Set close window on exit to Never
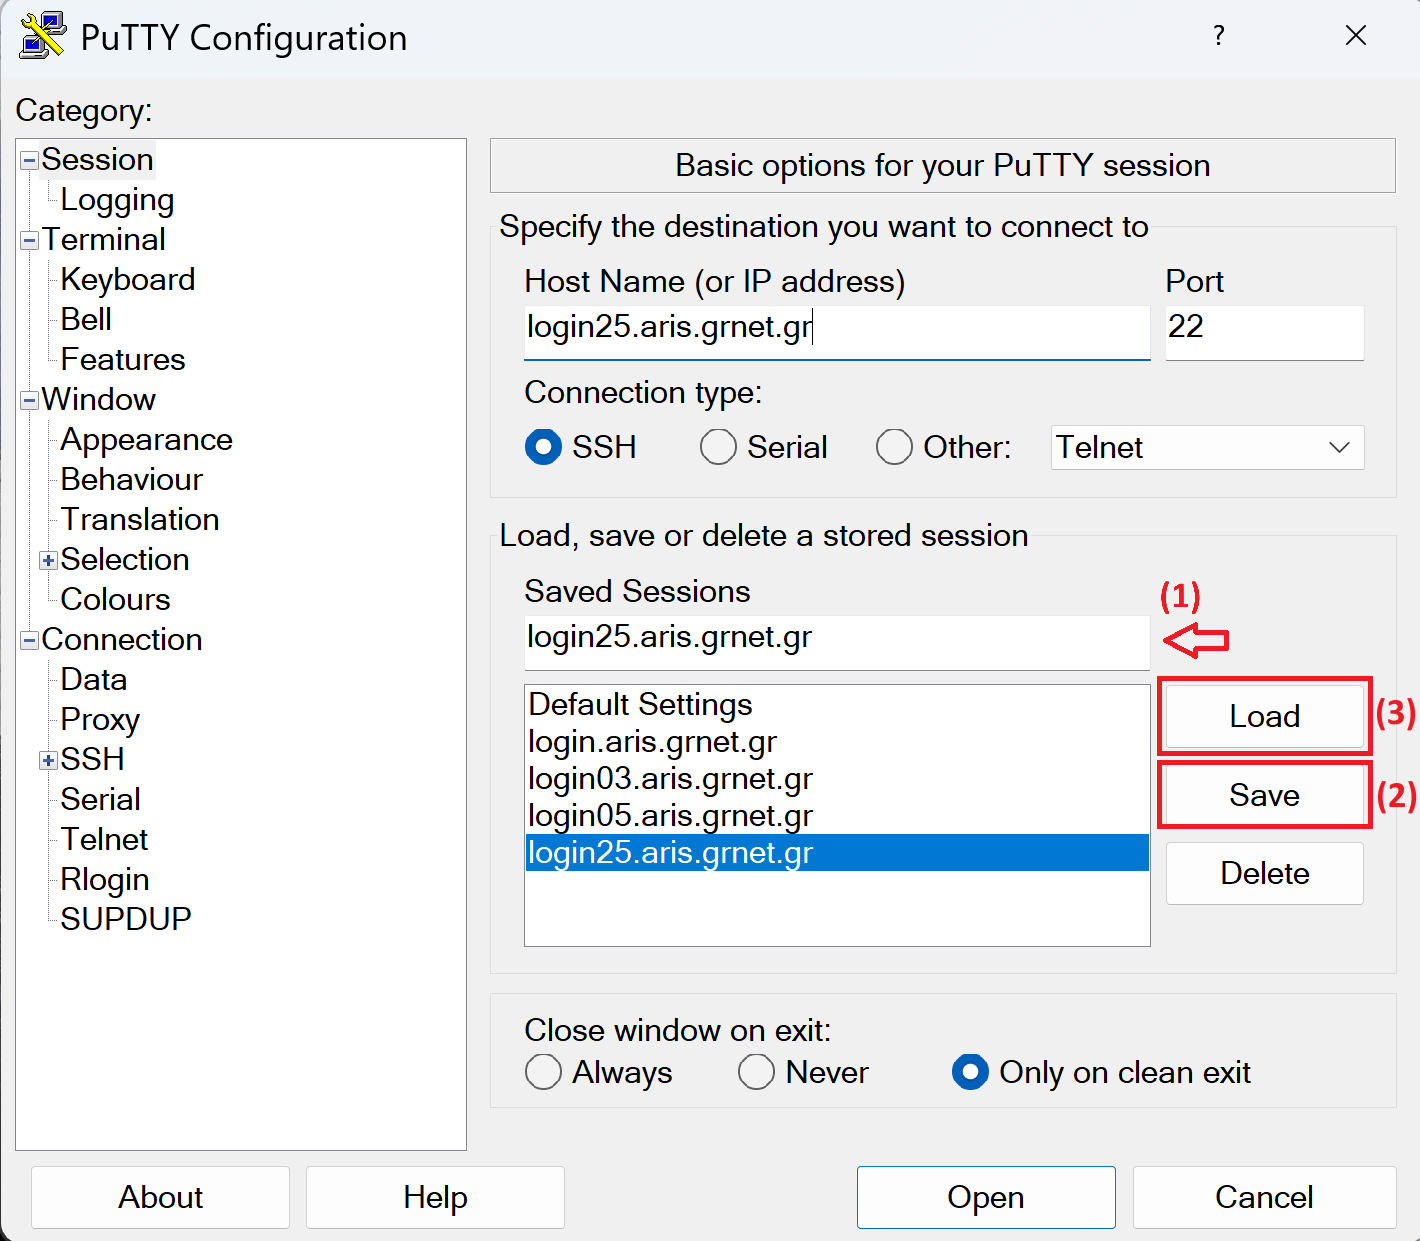 756,1072
